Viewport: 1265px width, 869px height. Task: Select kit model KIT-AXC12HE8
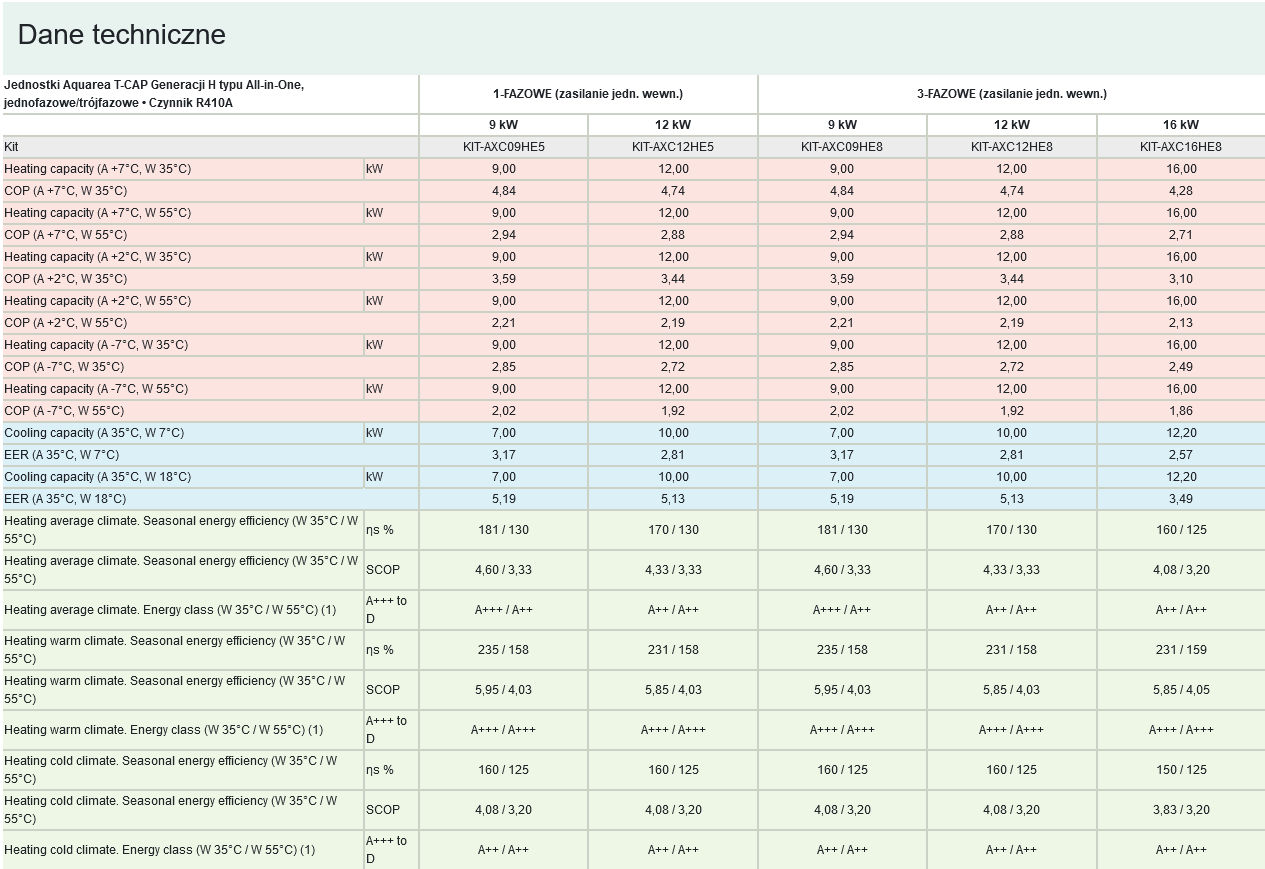[1011, 147]
